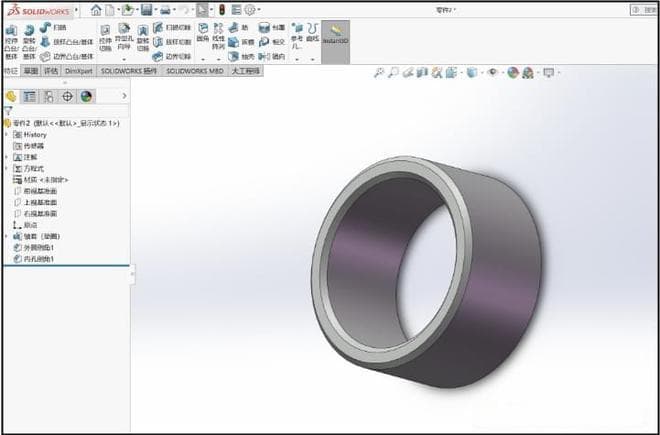The height and width of the screenshot is (435, 660).
Task: Open the File Properties list icon
Action: (x=237, y=10)
